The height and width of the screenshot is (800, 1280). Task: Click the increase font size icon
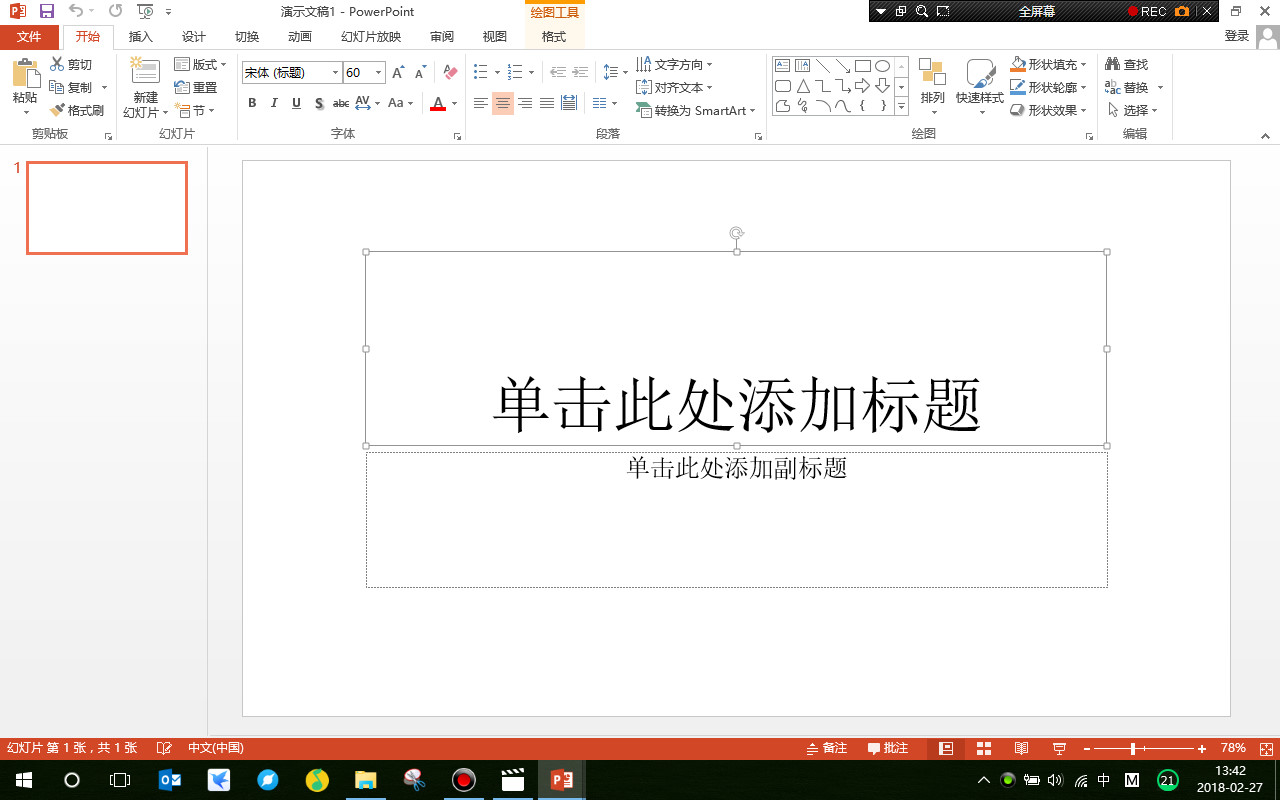tap(399, 71)
